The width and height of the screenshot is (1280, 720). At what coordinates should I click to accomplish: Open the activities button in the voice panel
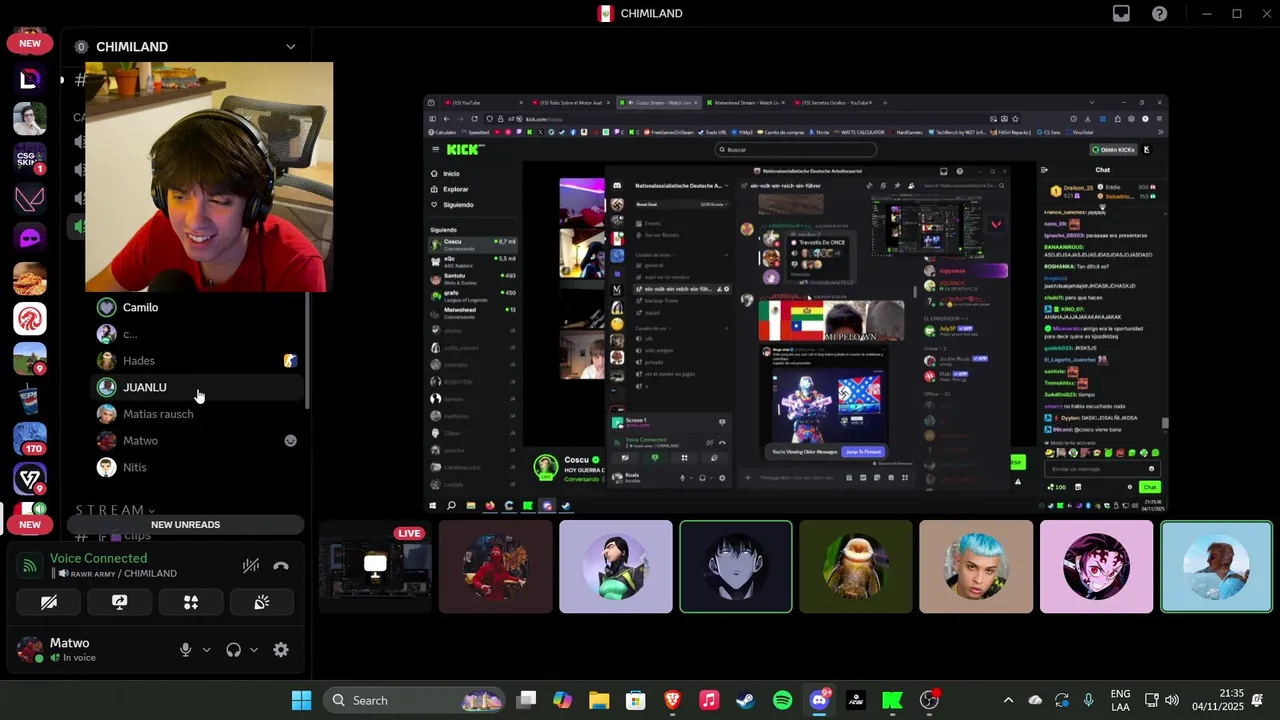pos(191,602)
